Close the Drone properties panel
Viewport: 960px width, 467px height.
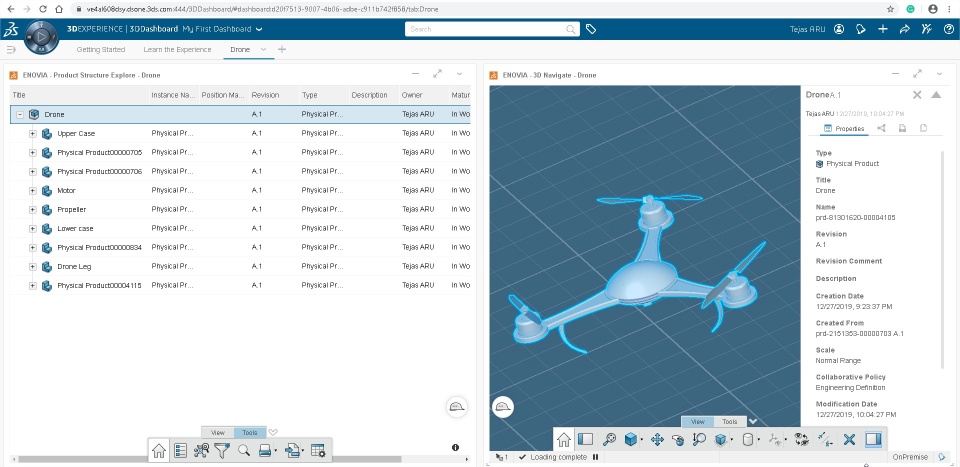tap(917, 95)
